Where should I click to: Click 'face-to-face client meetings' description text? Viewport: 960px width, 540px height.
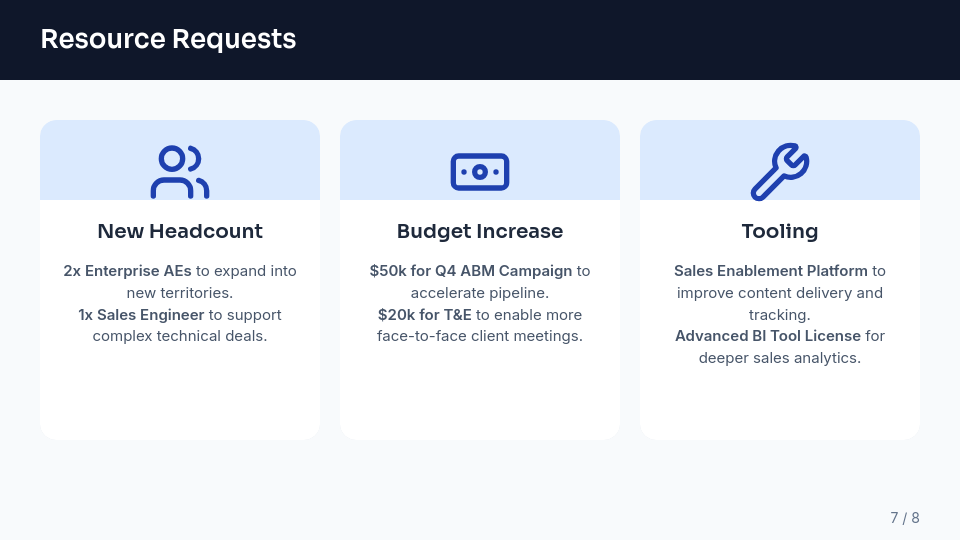(x=480, y=336)
